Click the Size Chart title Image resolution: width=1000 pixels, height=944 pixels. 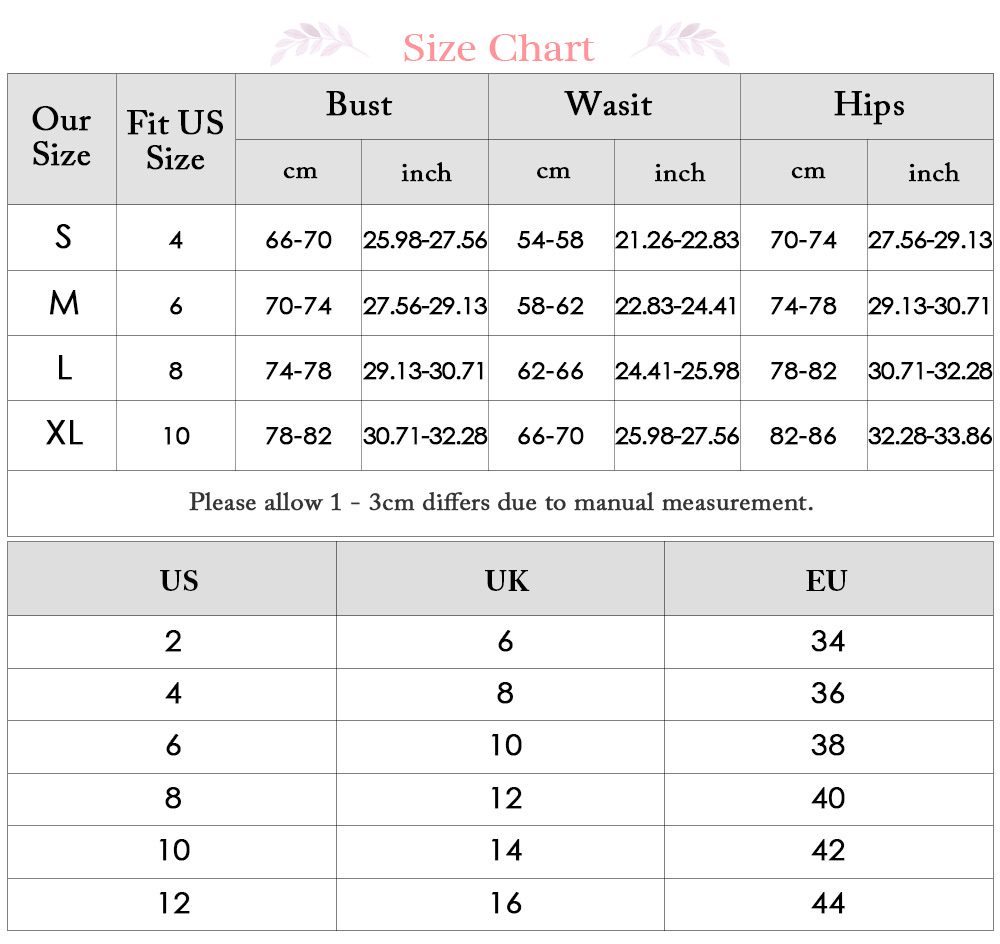tap(498, 48)
